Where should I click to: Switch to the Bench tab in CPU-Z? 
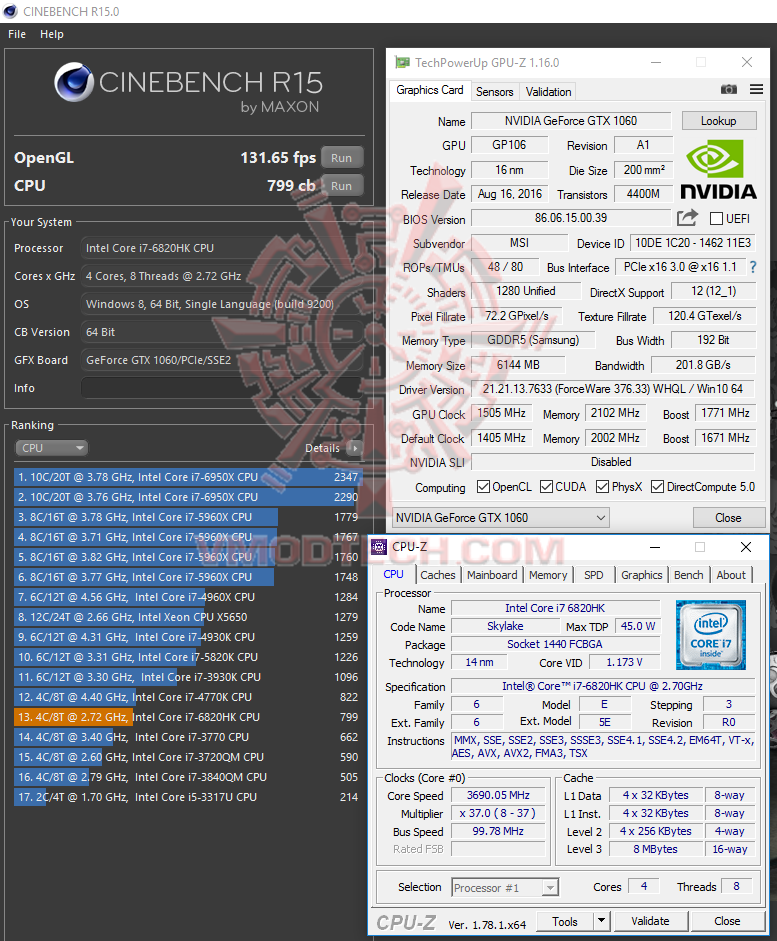(x=688, y=575)
